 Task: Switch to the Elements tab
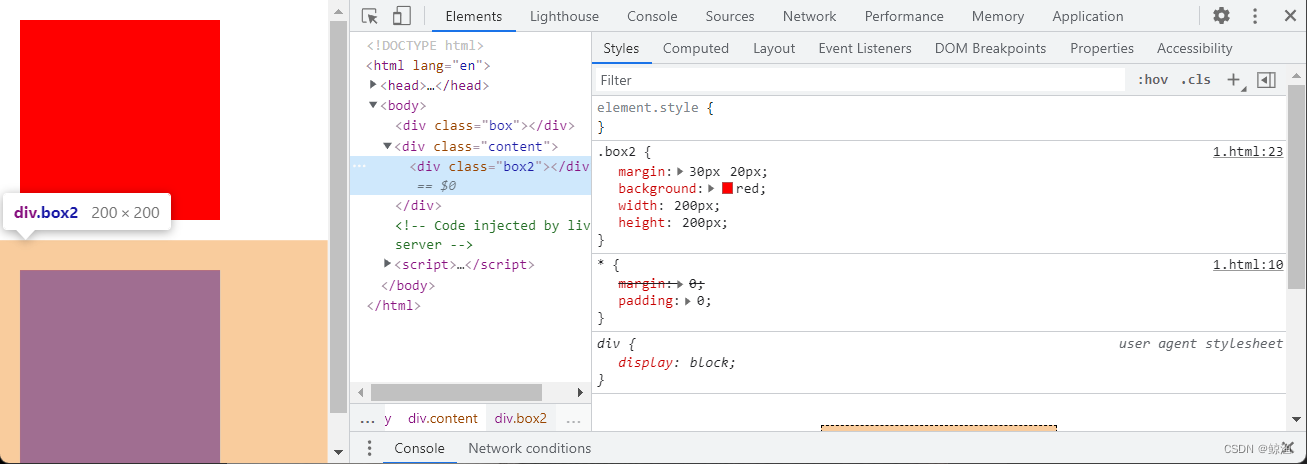pos(474,16)
